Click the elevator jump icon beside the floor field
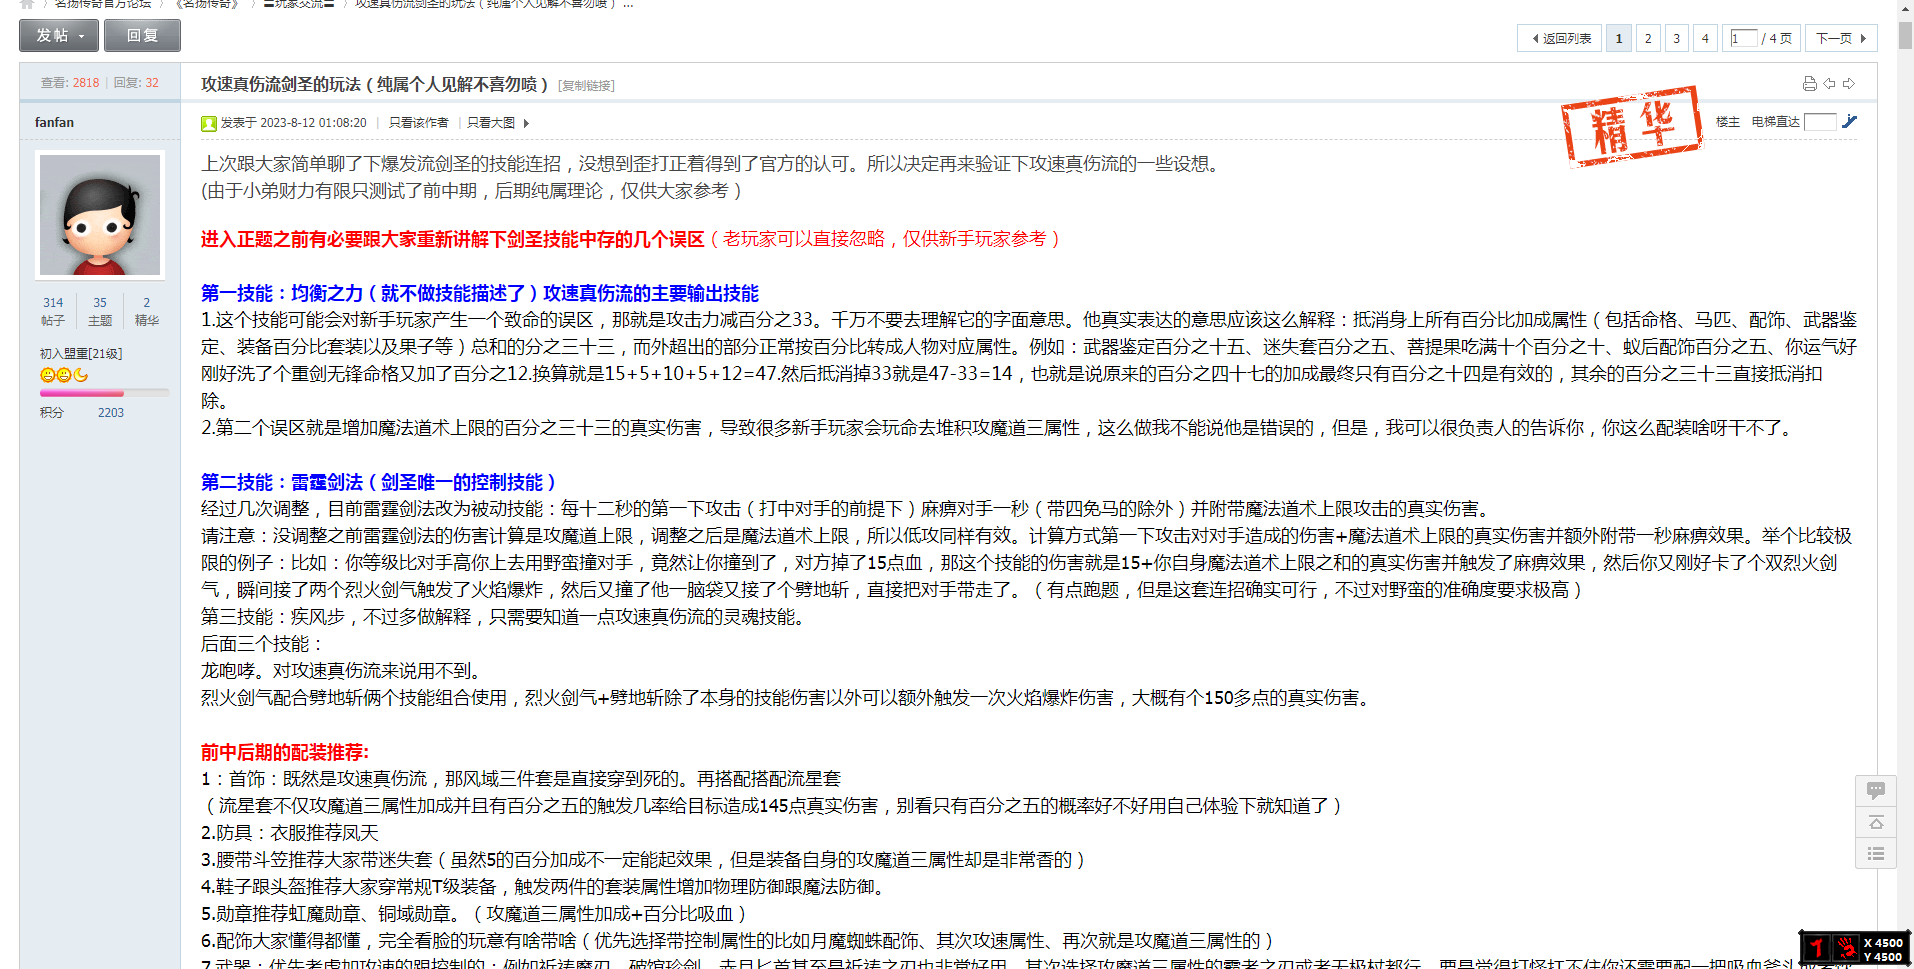Screen dimensions: 1914x969 click(1850, 122)
